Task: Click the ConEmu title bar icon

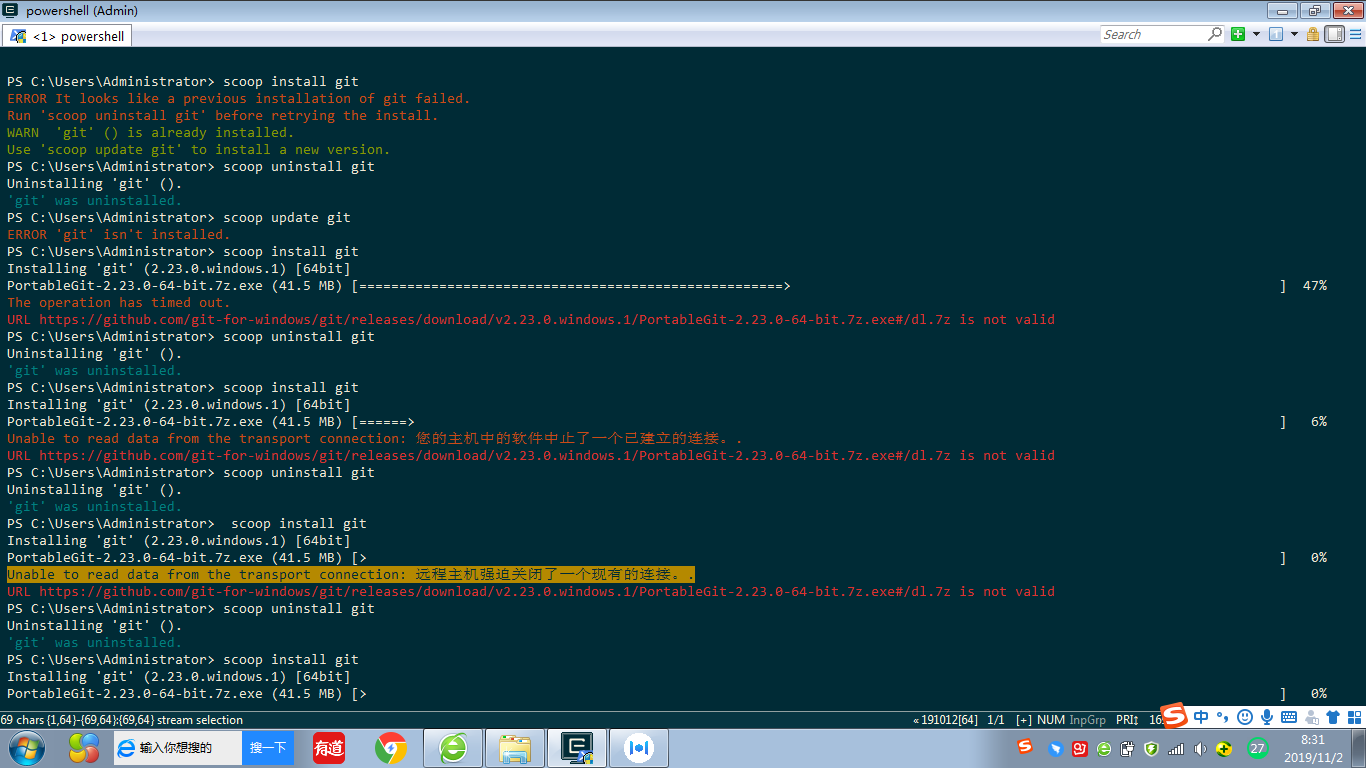Action: pyautogui.click(x=11, y=11)
